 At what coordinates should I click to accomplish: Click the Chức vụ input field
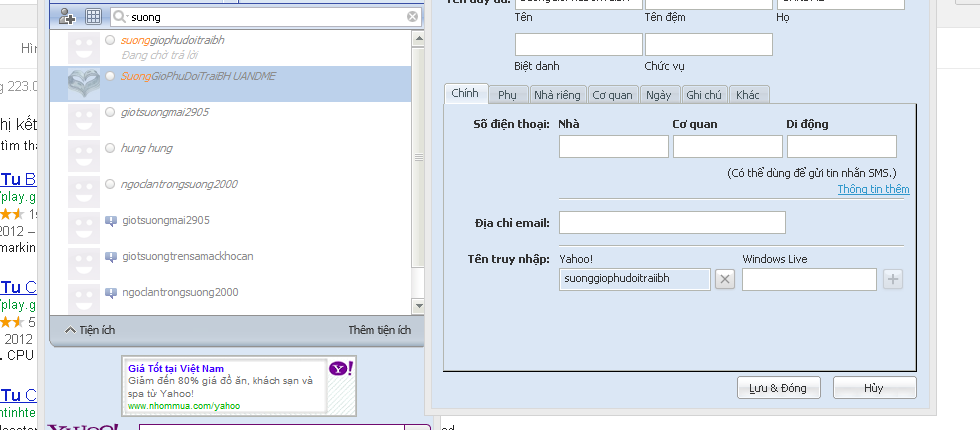[709, 44]
